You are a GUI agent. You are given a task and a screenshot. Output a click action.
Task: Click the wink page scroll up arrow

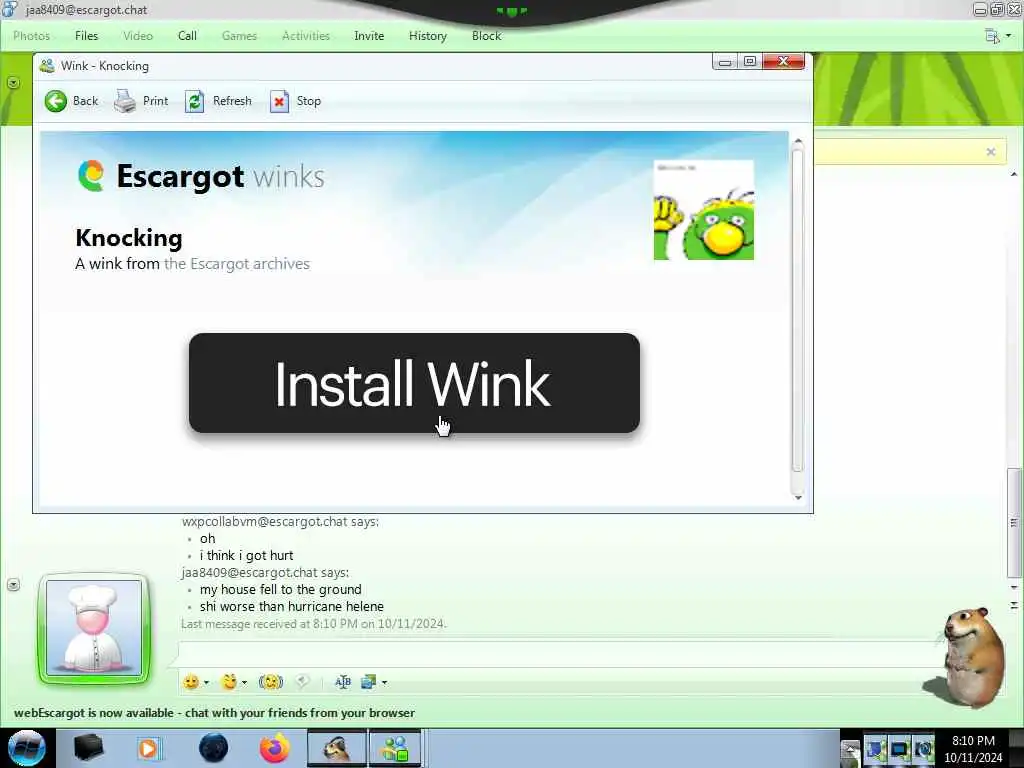coord(798,141)
